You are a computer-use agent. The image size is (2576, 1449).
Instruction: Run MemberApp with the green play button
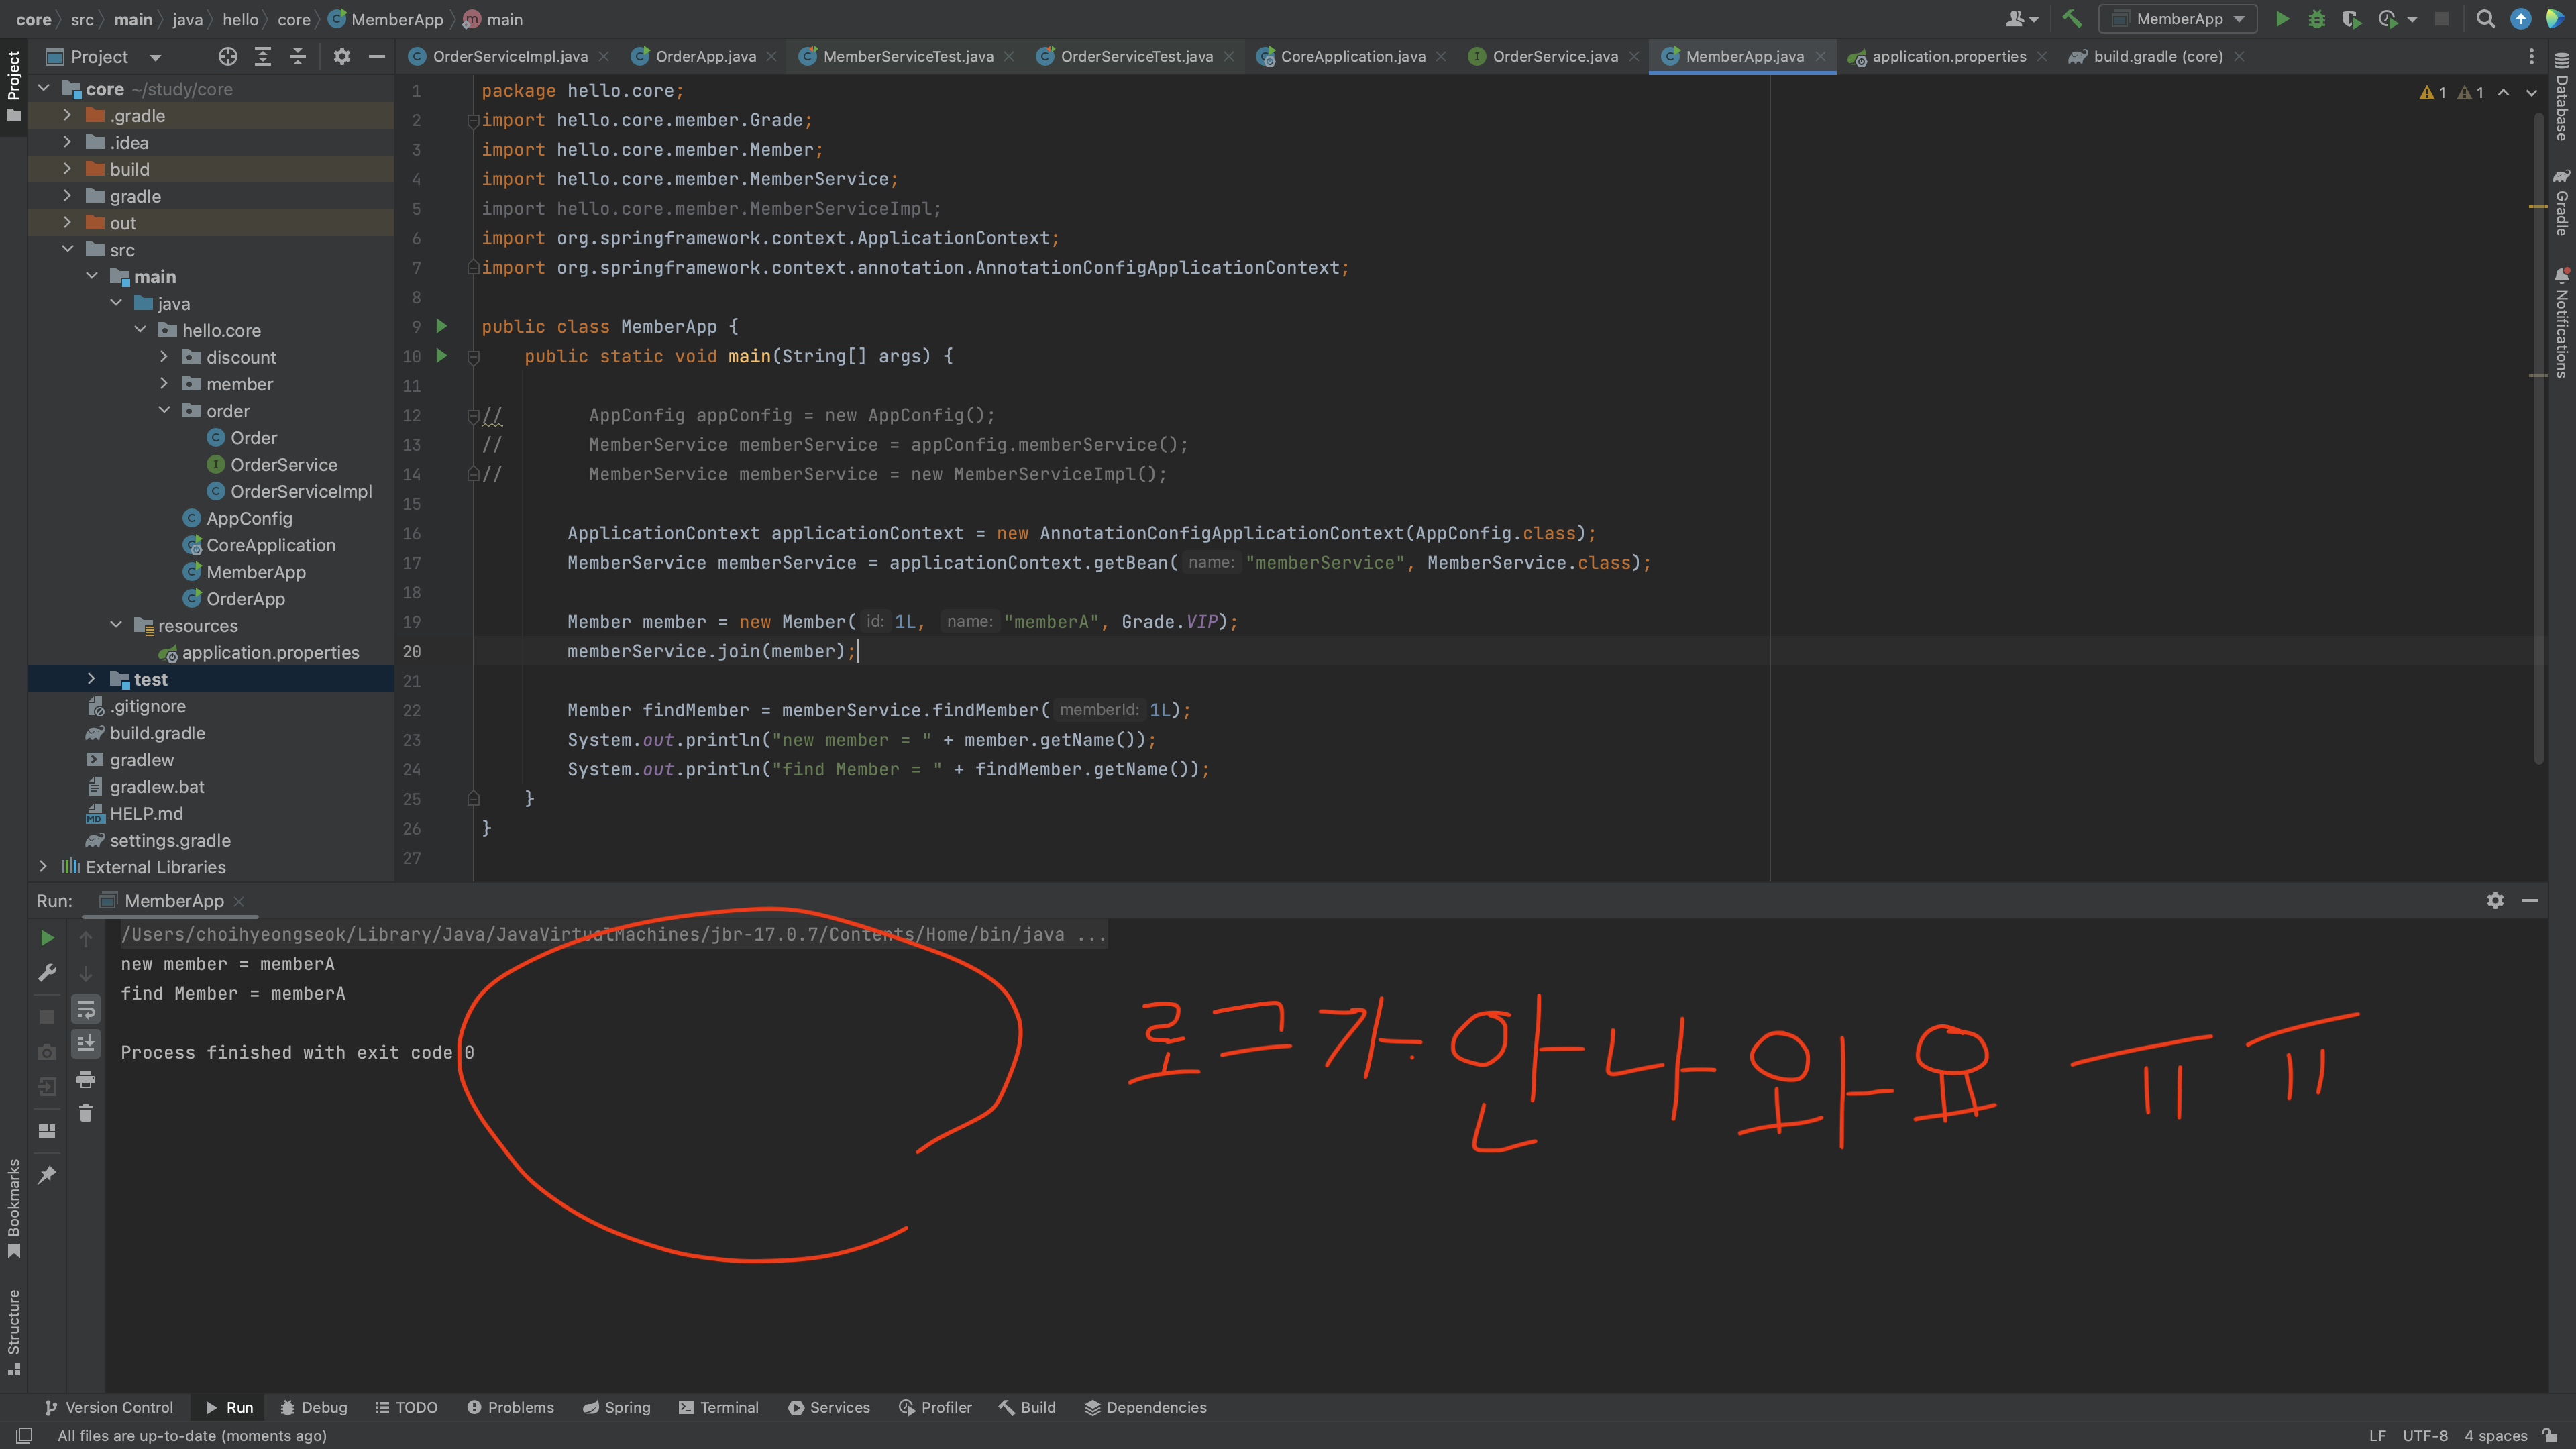click(x=2282, y=19)
